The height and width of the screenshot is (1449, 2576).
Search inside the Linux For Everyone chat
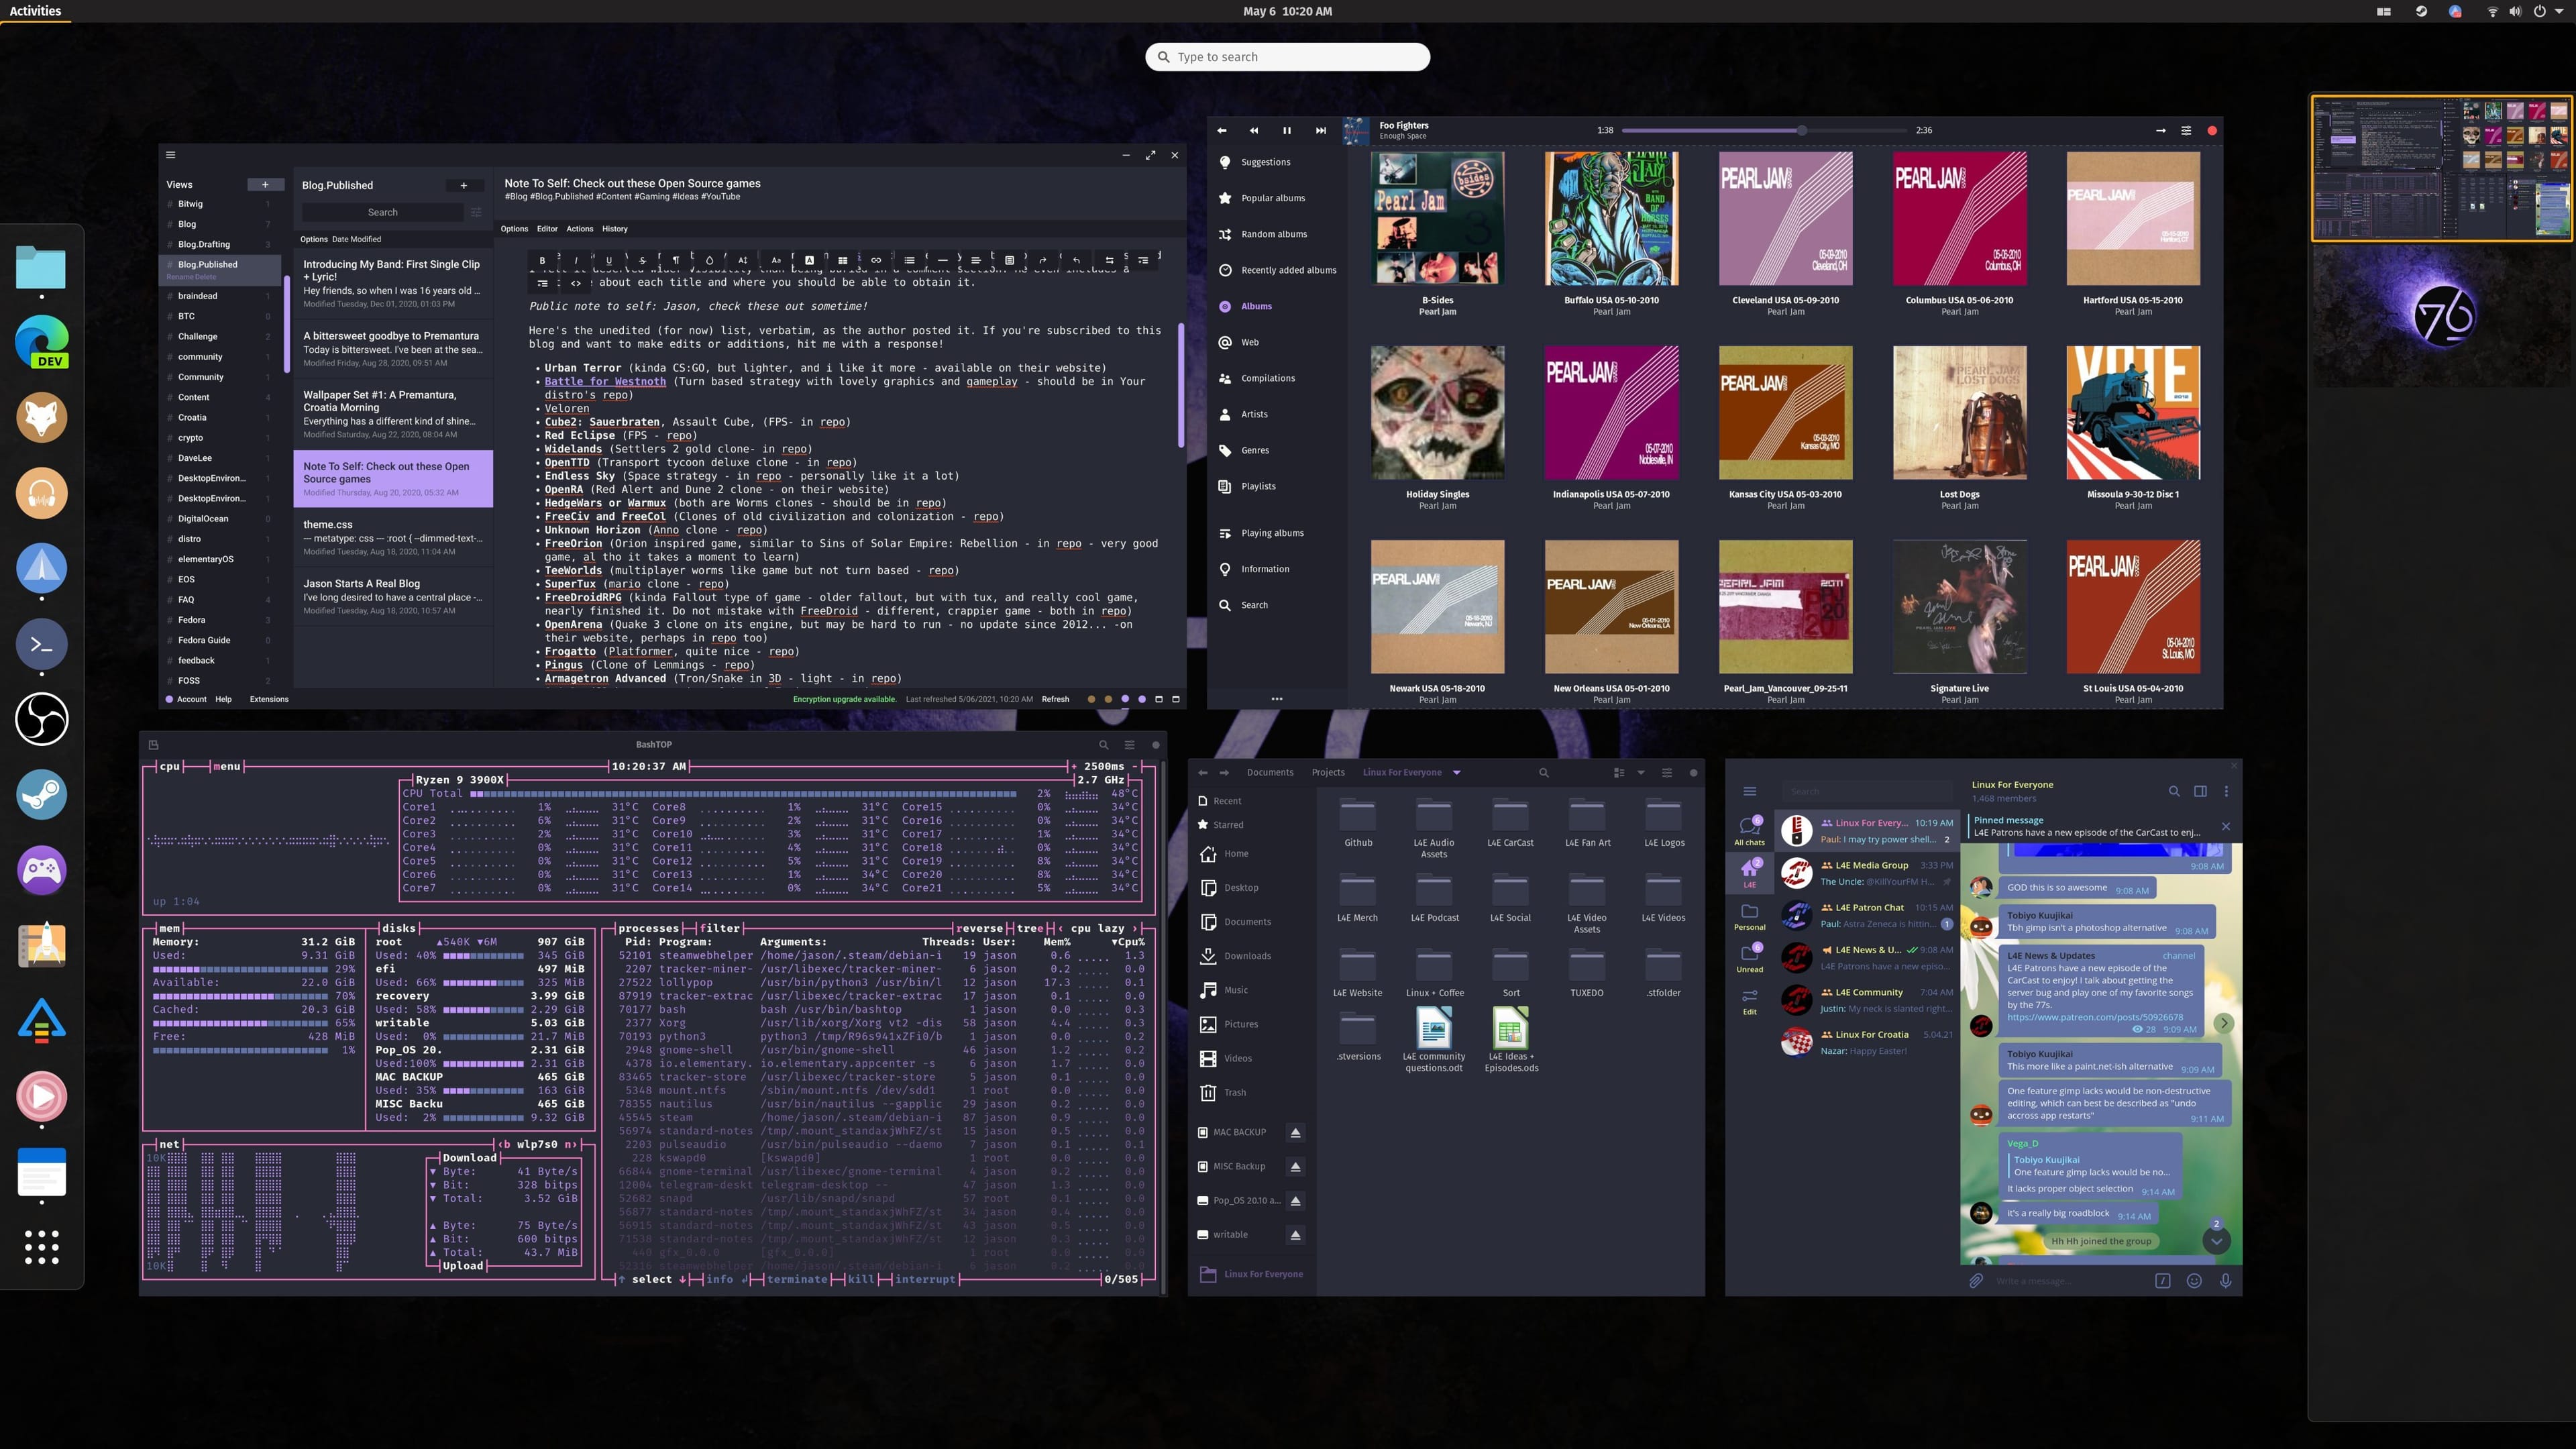(x=2173, y=791)
